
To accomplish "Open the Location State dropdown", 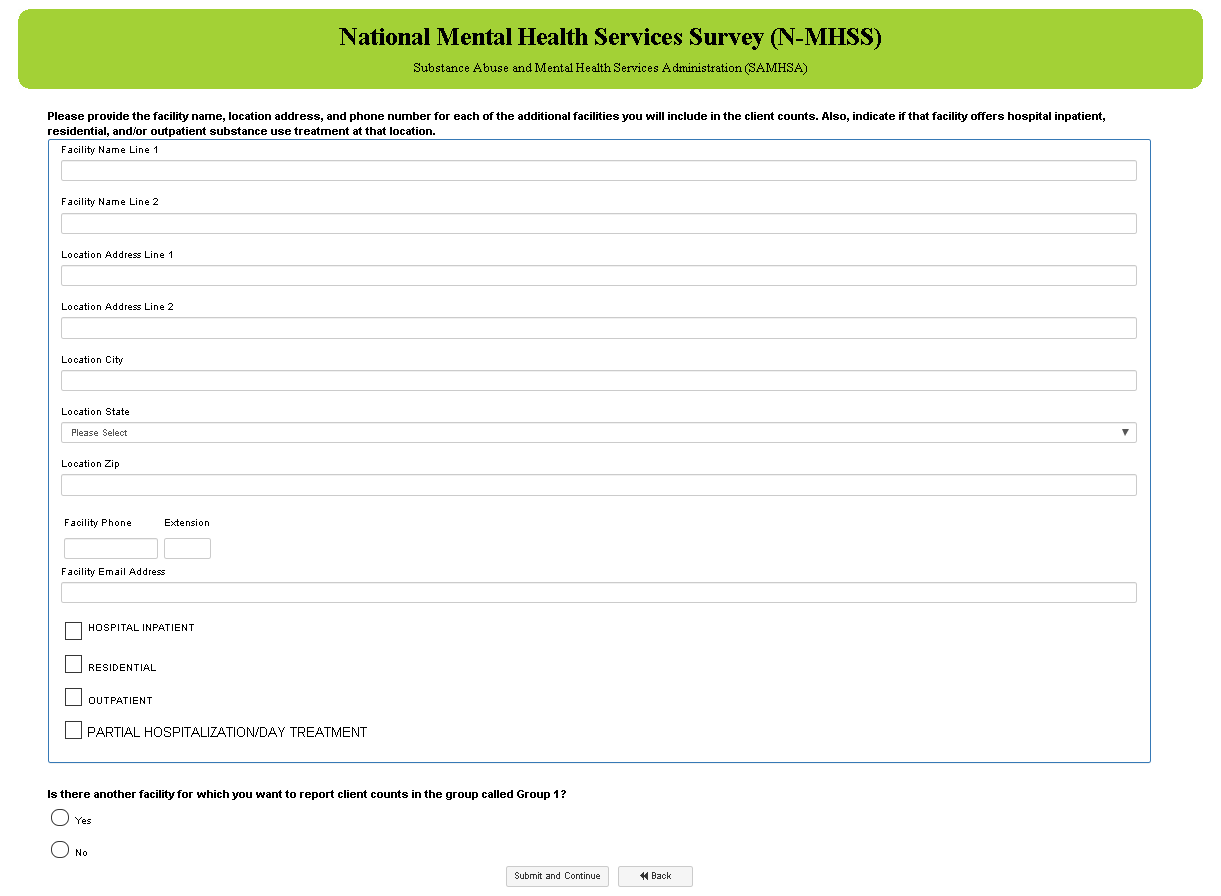I will click(599, 433).
